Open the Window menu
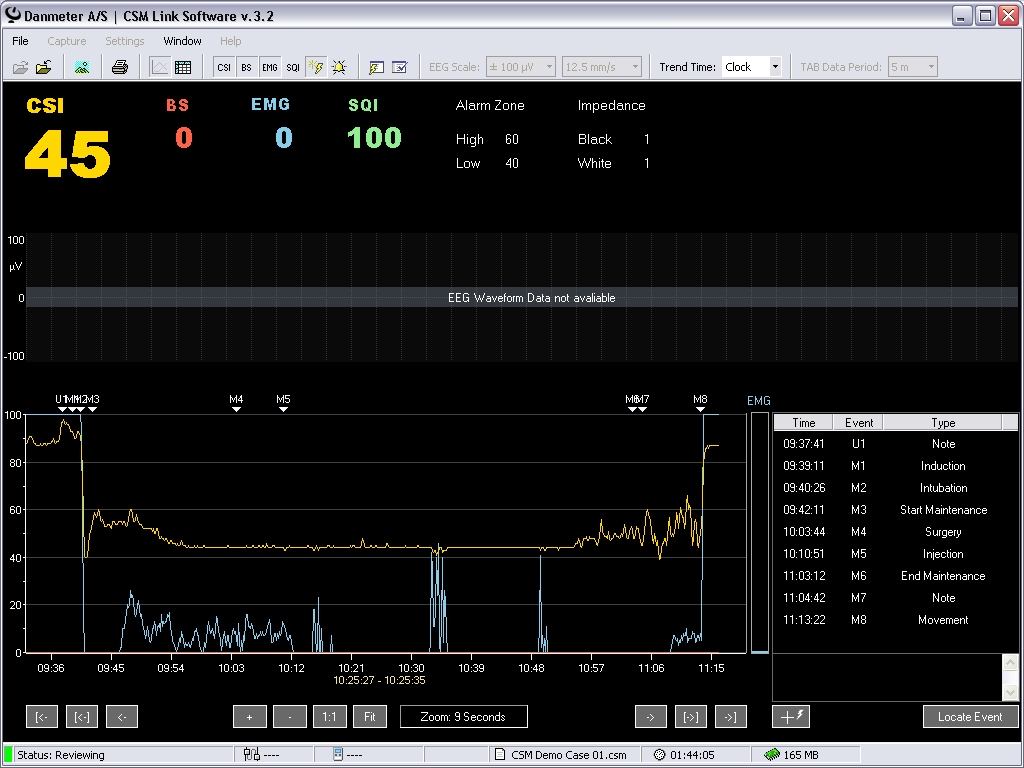 [182, 41]
